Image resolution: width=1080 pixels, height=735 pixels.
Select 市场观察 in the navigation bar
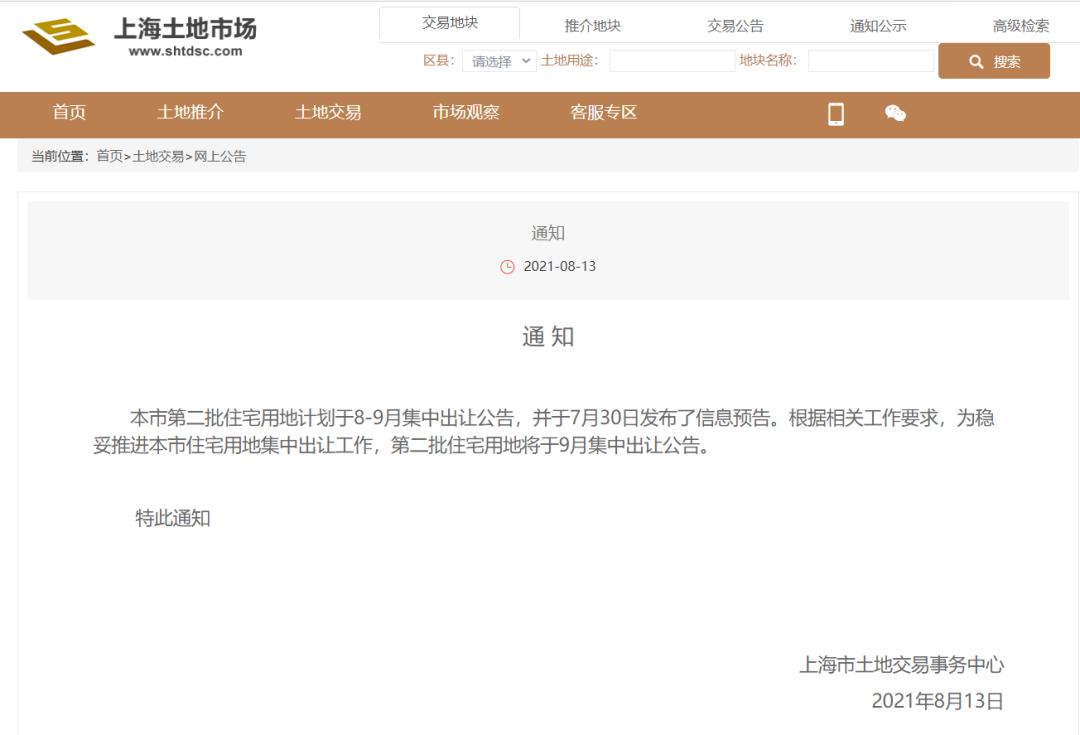(466, 113)
